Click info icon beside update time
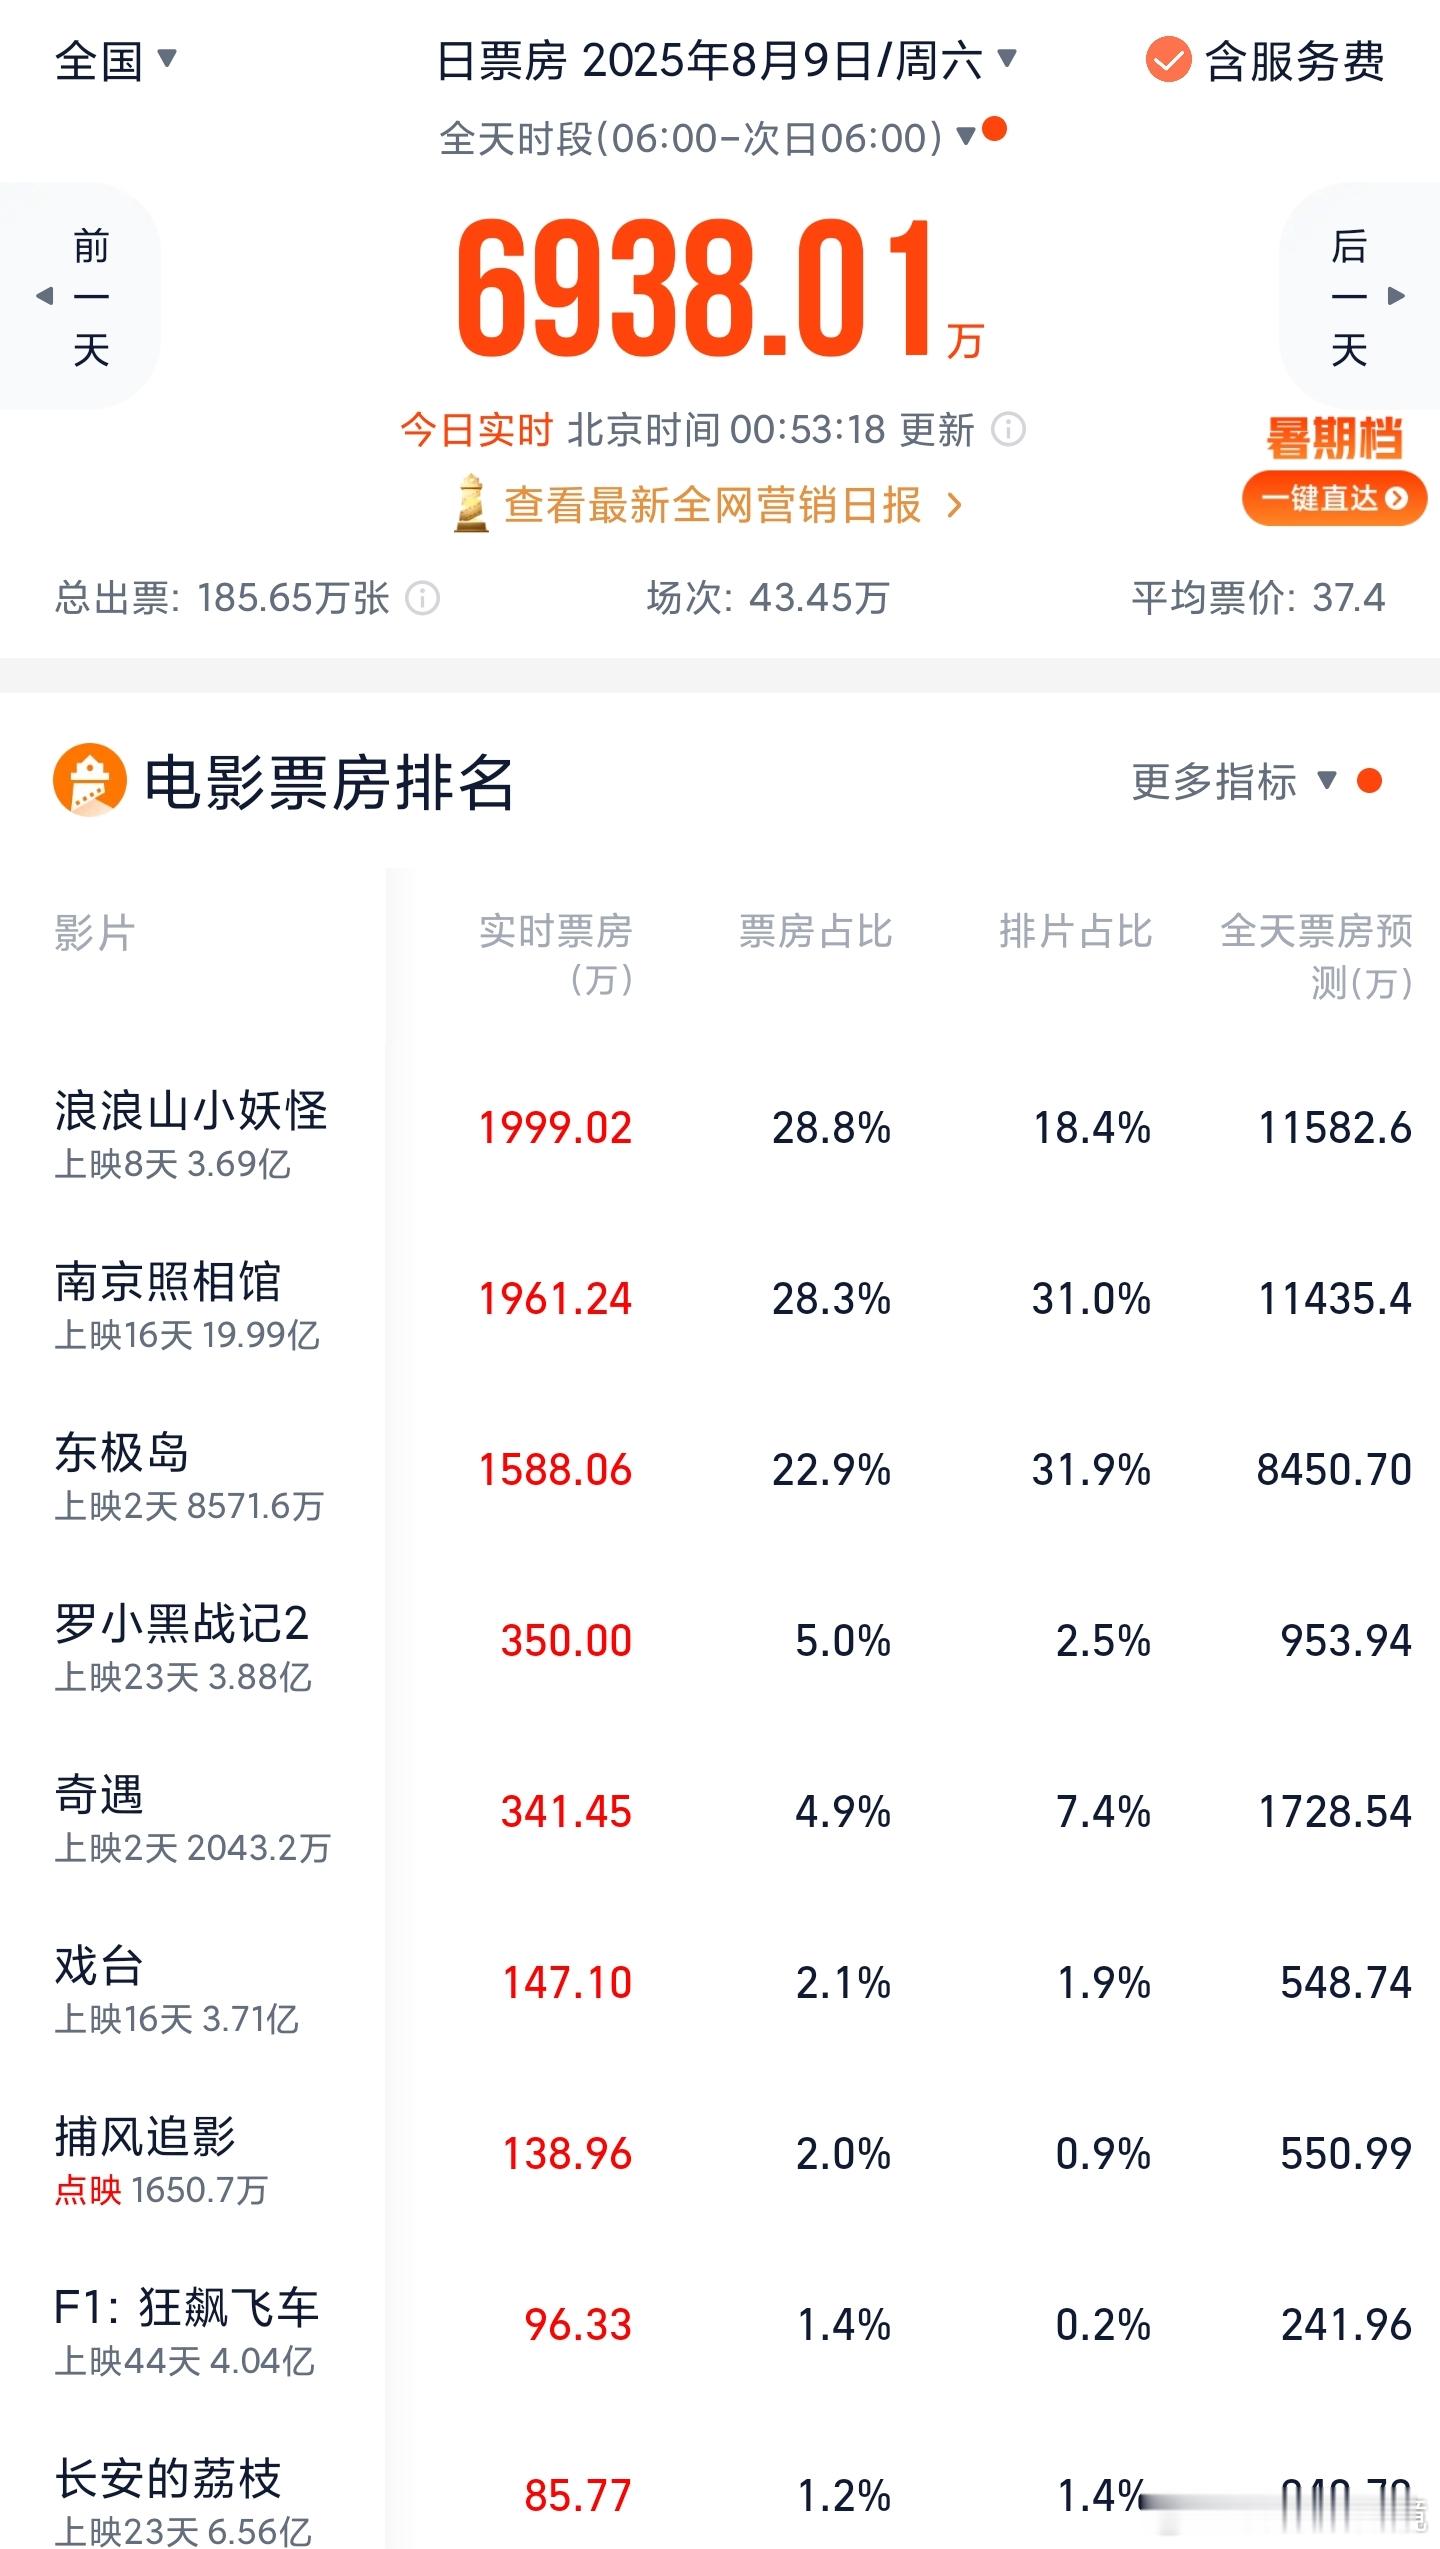This screenshot has height=2549, width=1440. point(1008,430)
